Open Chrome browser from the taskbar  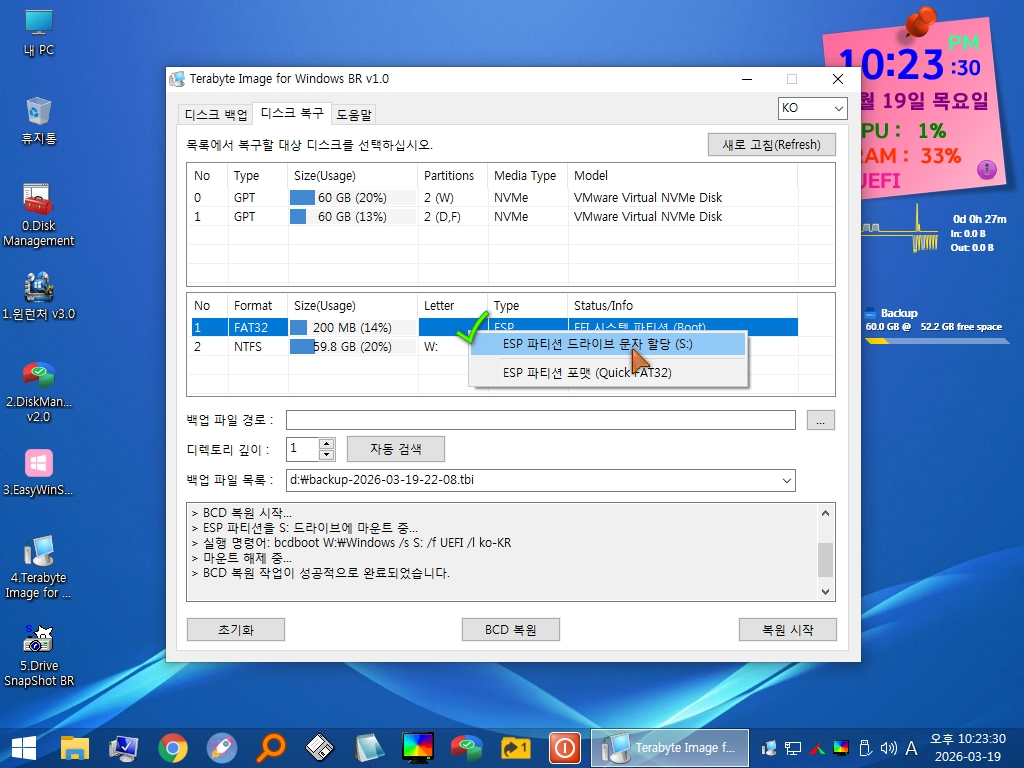point(172,748)
